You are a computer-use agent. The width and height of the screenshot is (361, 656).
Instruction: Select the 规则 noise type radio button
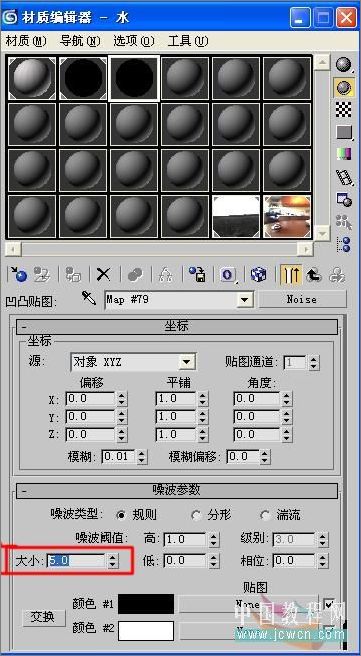coord(121,515)
